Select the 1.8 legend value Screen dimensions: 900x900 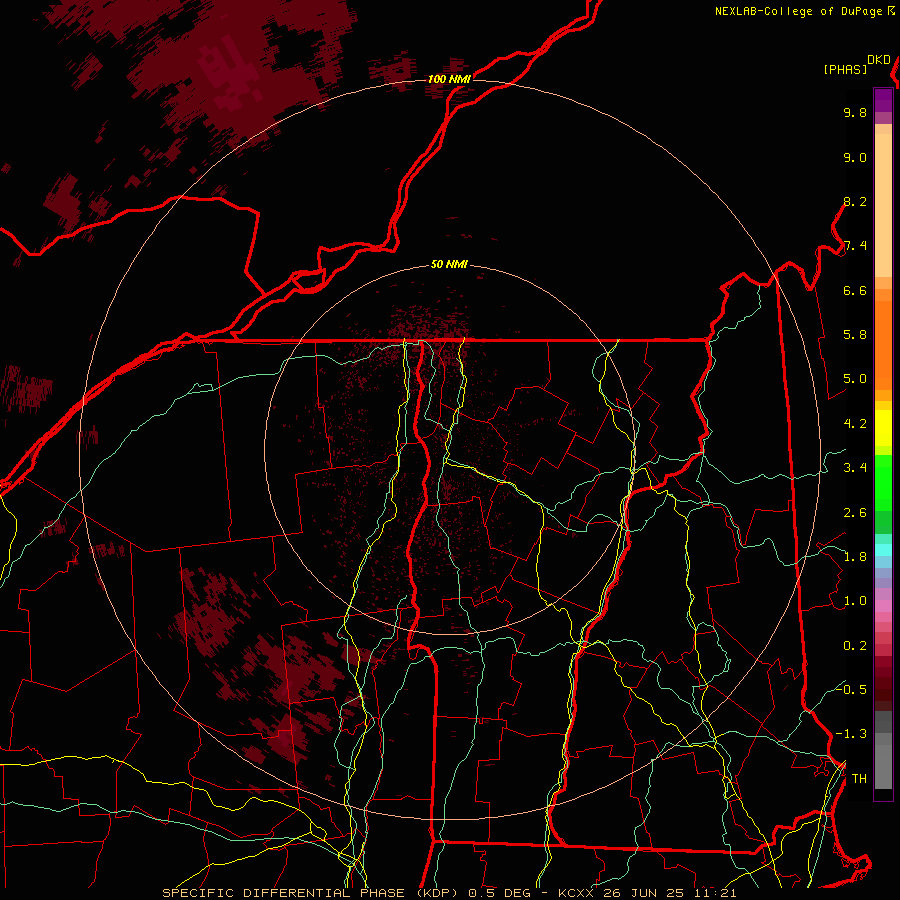pos(855,557)
